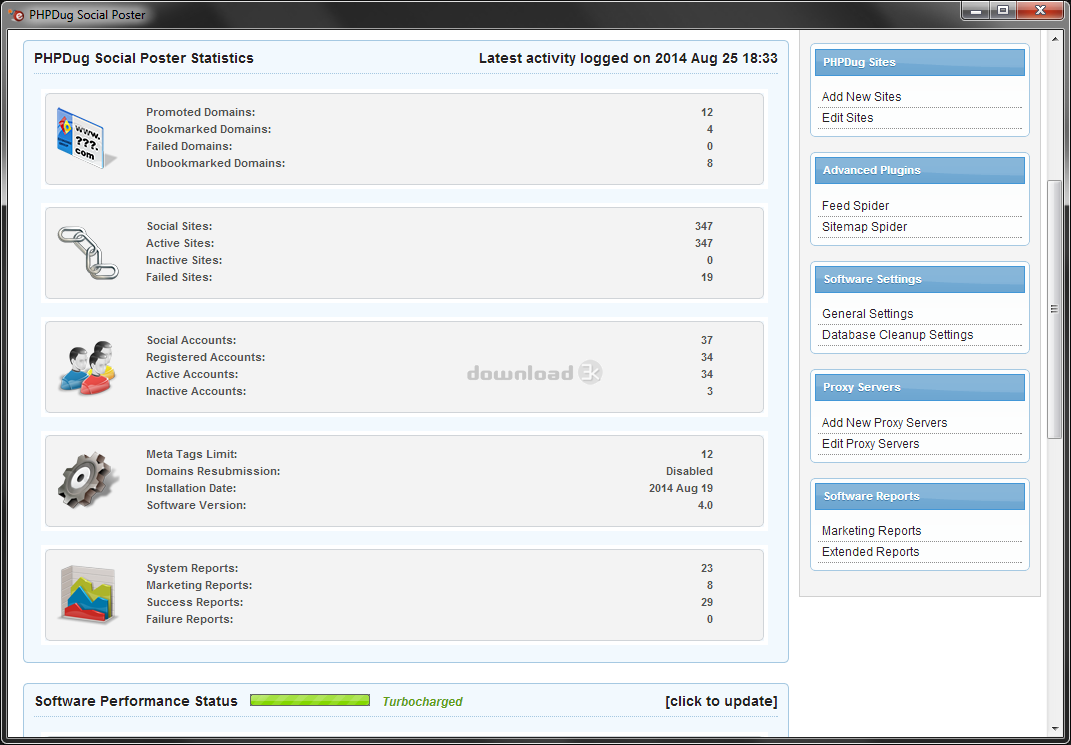This screenshot has width=1071, height=745.
Task: Click the social accounts people icon
Action: 84,366
